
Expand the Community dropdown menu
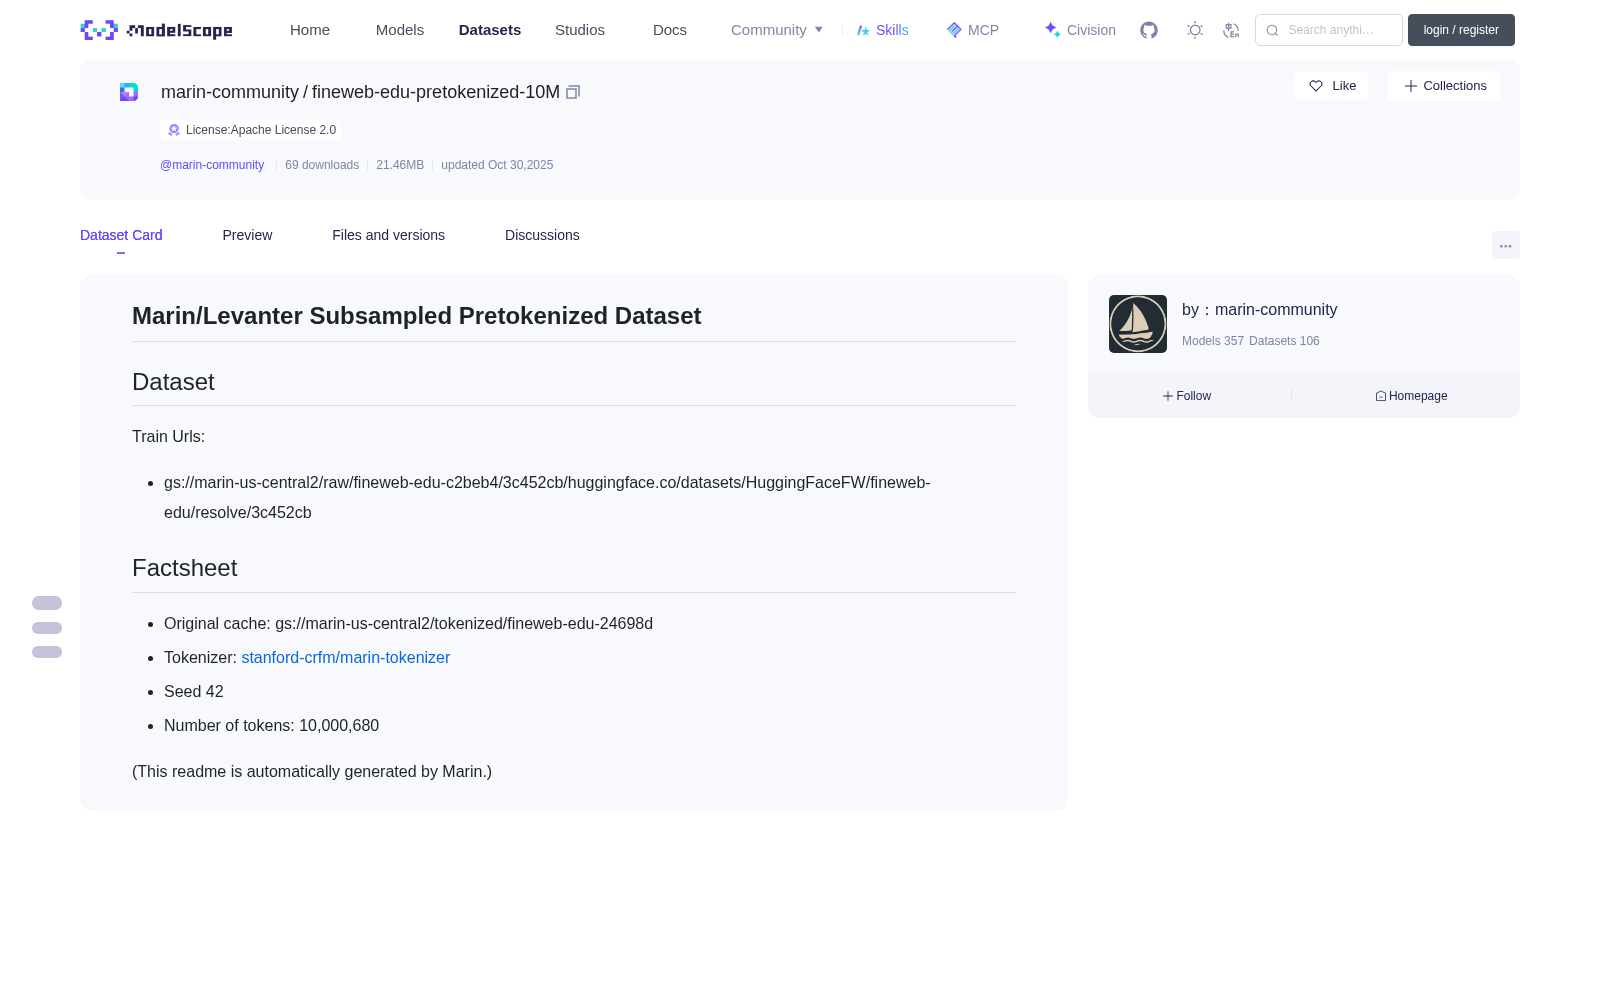click(777, 30)
